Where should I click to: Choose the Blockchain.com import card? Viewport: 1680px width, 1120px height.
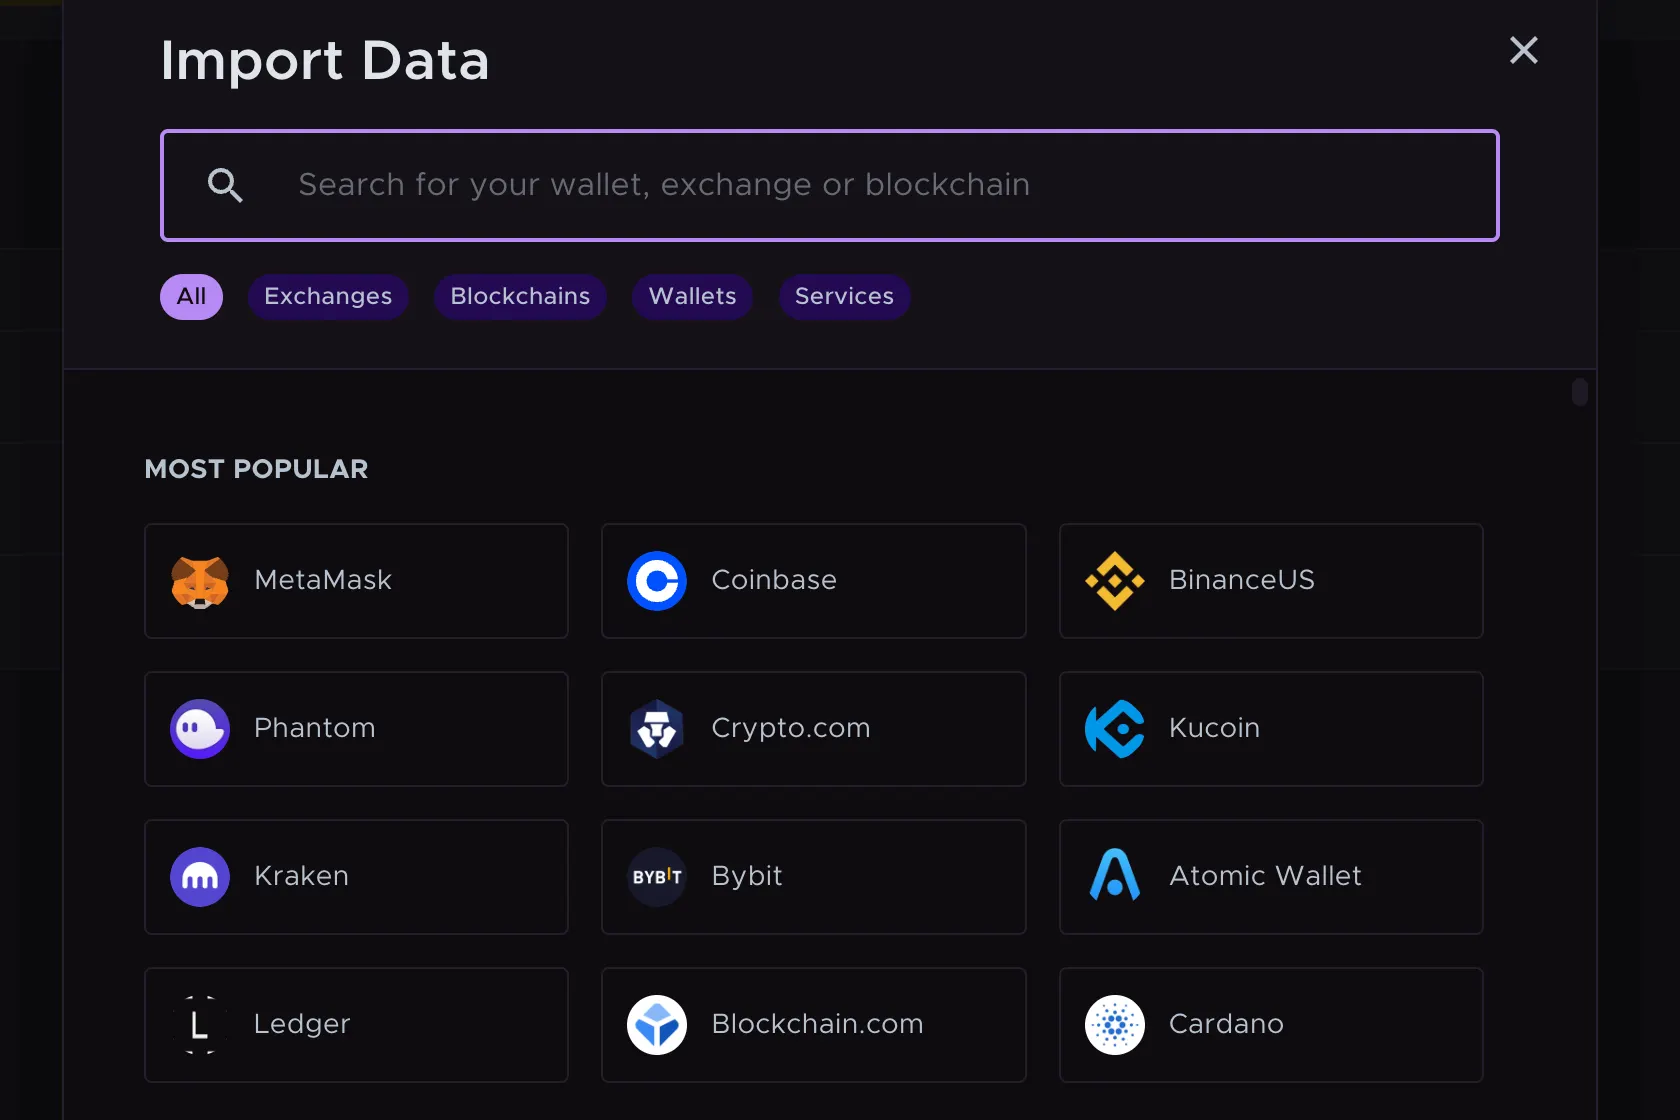pos(813,1025)
